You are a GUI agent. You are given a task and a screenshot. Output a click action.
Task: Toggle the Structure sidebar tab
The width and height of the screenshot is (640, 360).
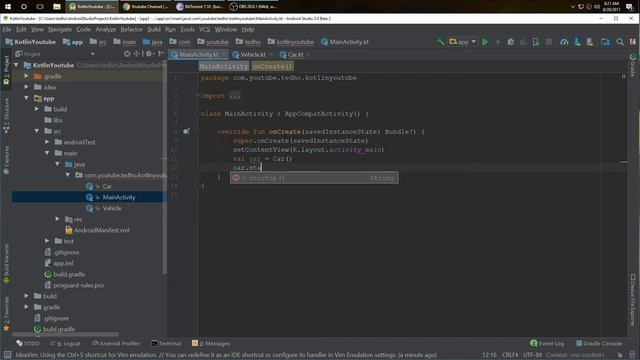6,116
